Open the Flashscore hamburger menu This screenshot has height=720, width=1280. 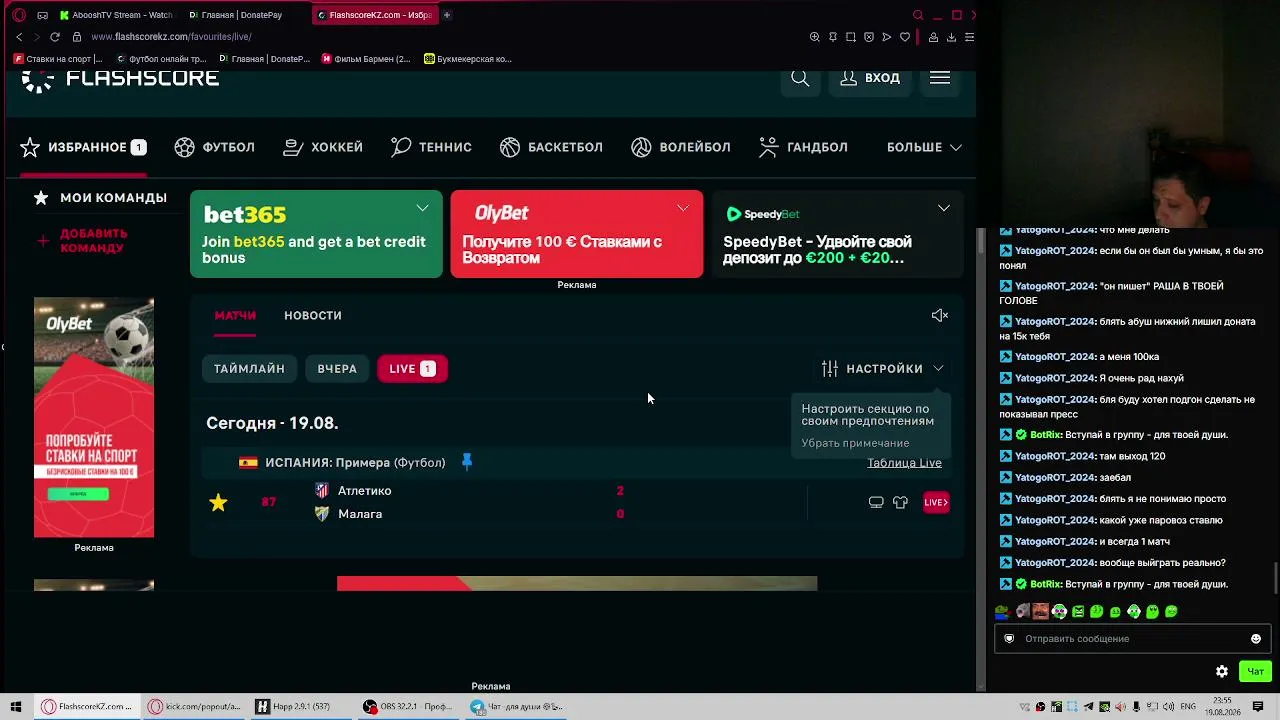pos(940,78)
